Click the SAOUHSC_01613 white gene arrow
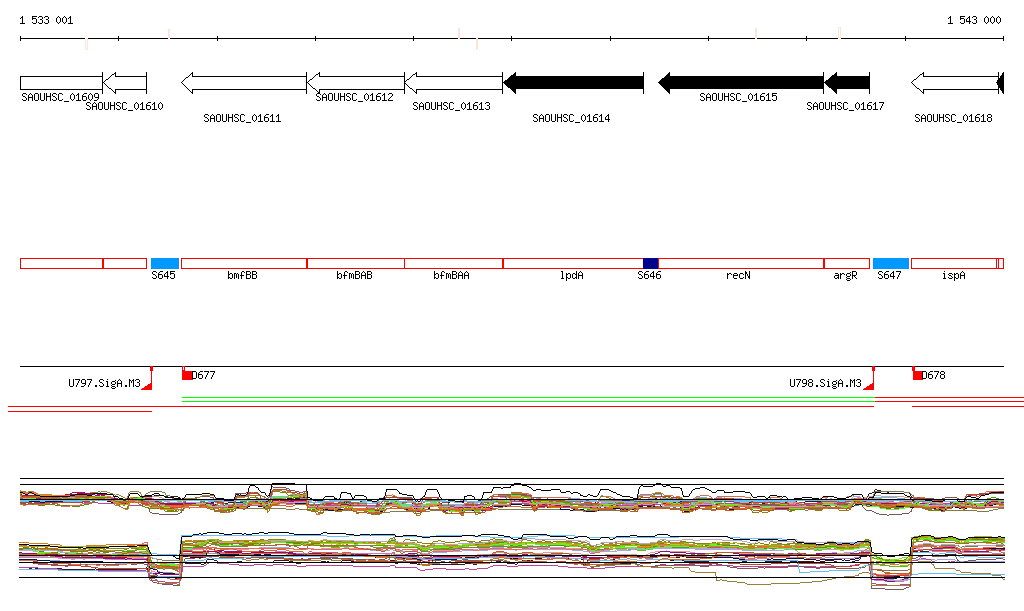Image resolution: width=1024 pixels, height=611 pixels. click(453, 83)
